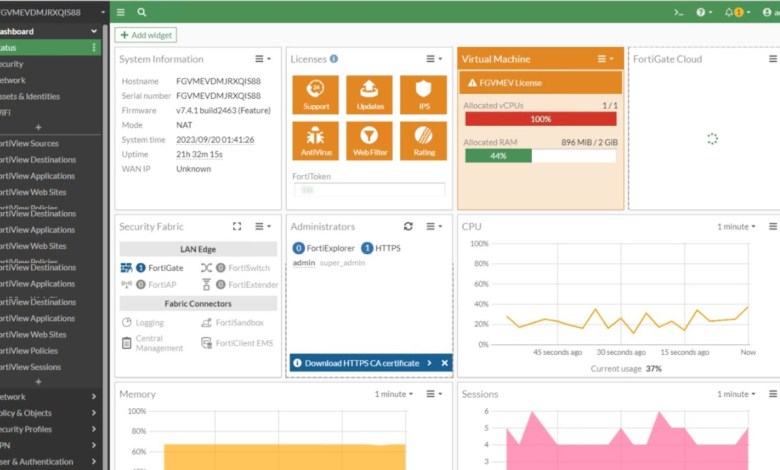Open the search in top bar
The height and width of the screenshot is (470, 780).
(142, 12)
